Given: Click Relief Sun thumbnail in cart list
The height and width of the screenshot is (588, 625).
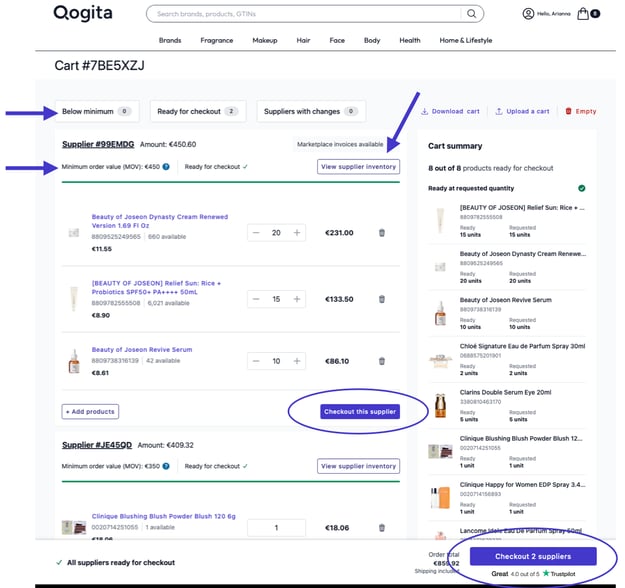Looking at the screenshot, I should (x=74, y=299).
